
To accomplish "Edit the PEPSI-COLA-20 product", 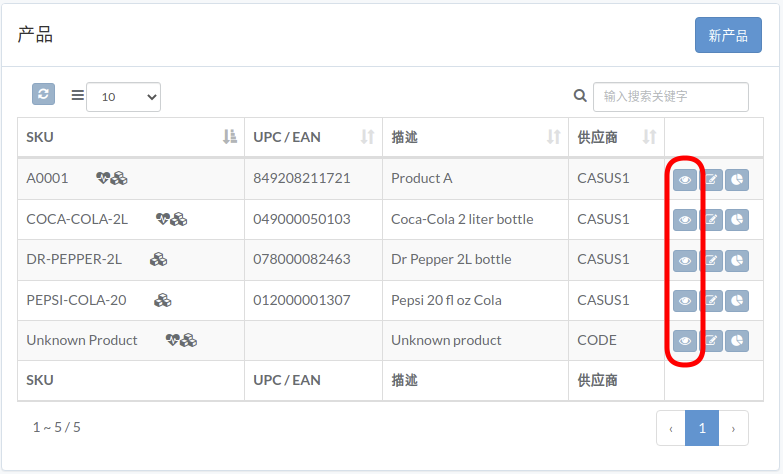I will tap(711, 301).
